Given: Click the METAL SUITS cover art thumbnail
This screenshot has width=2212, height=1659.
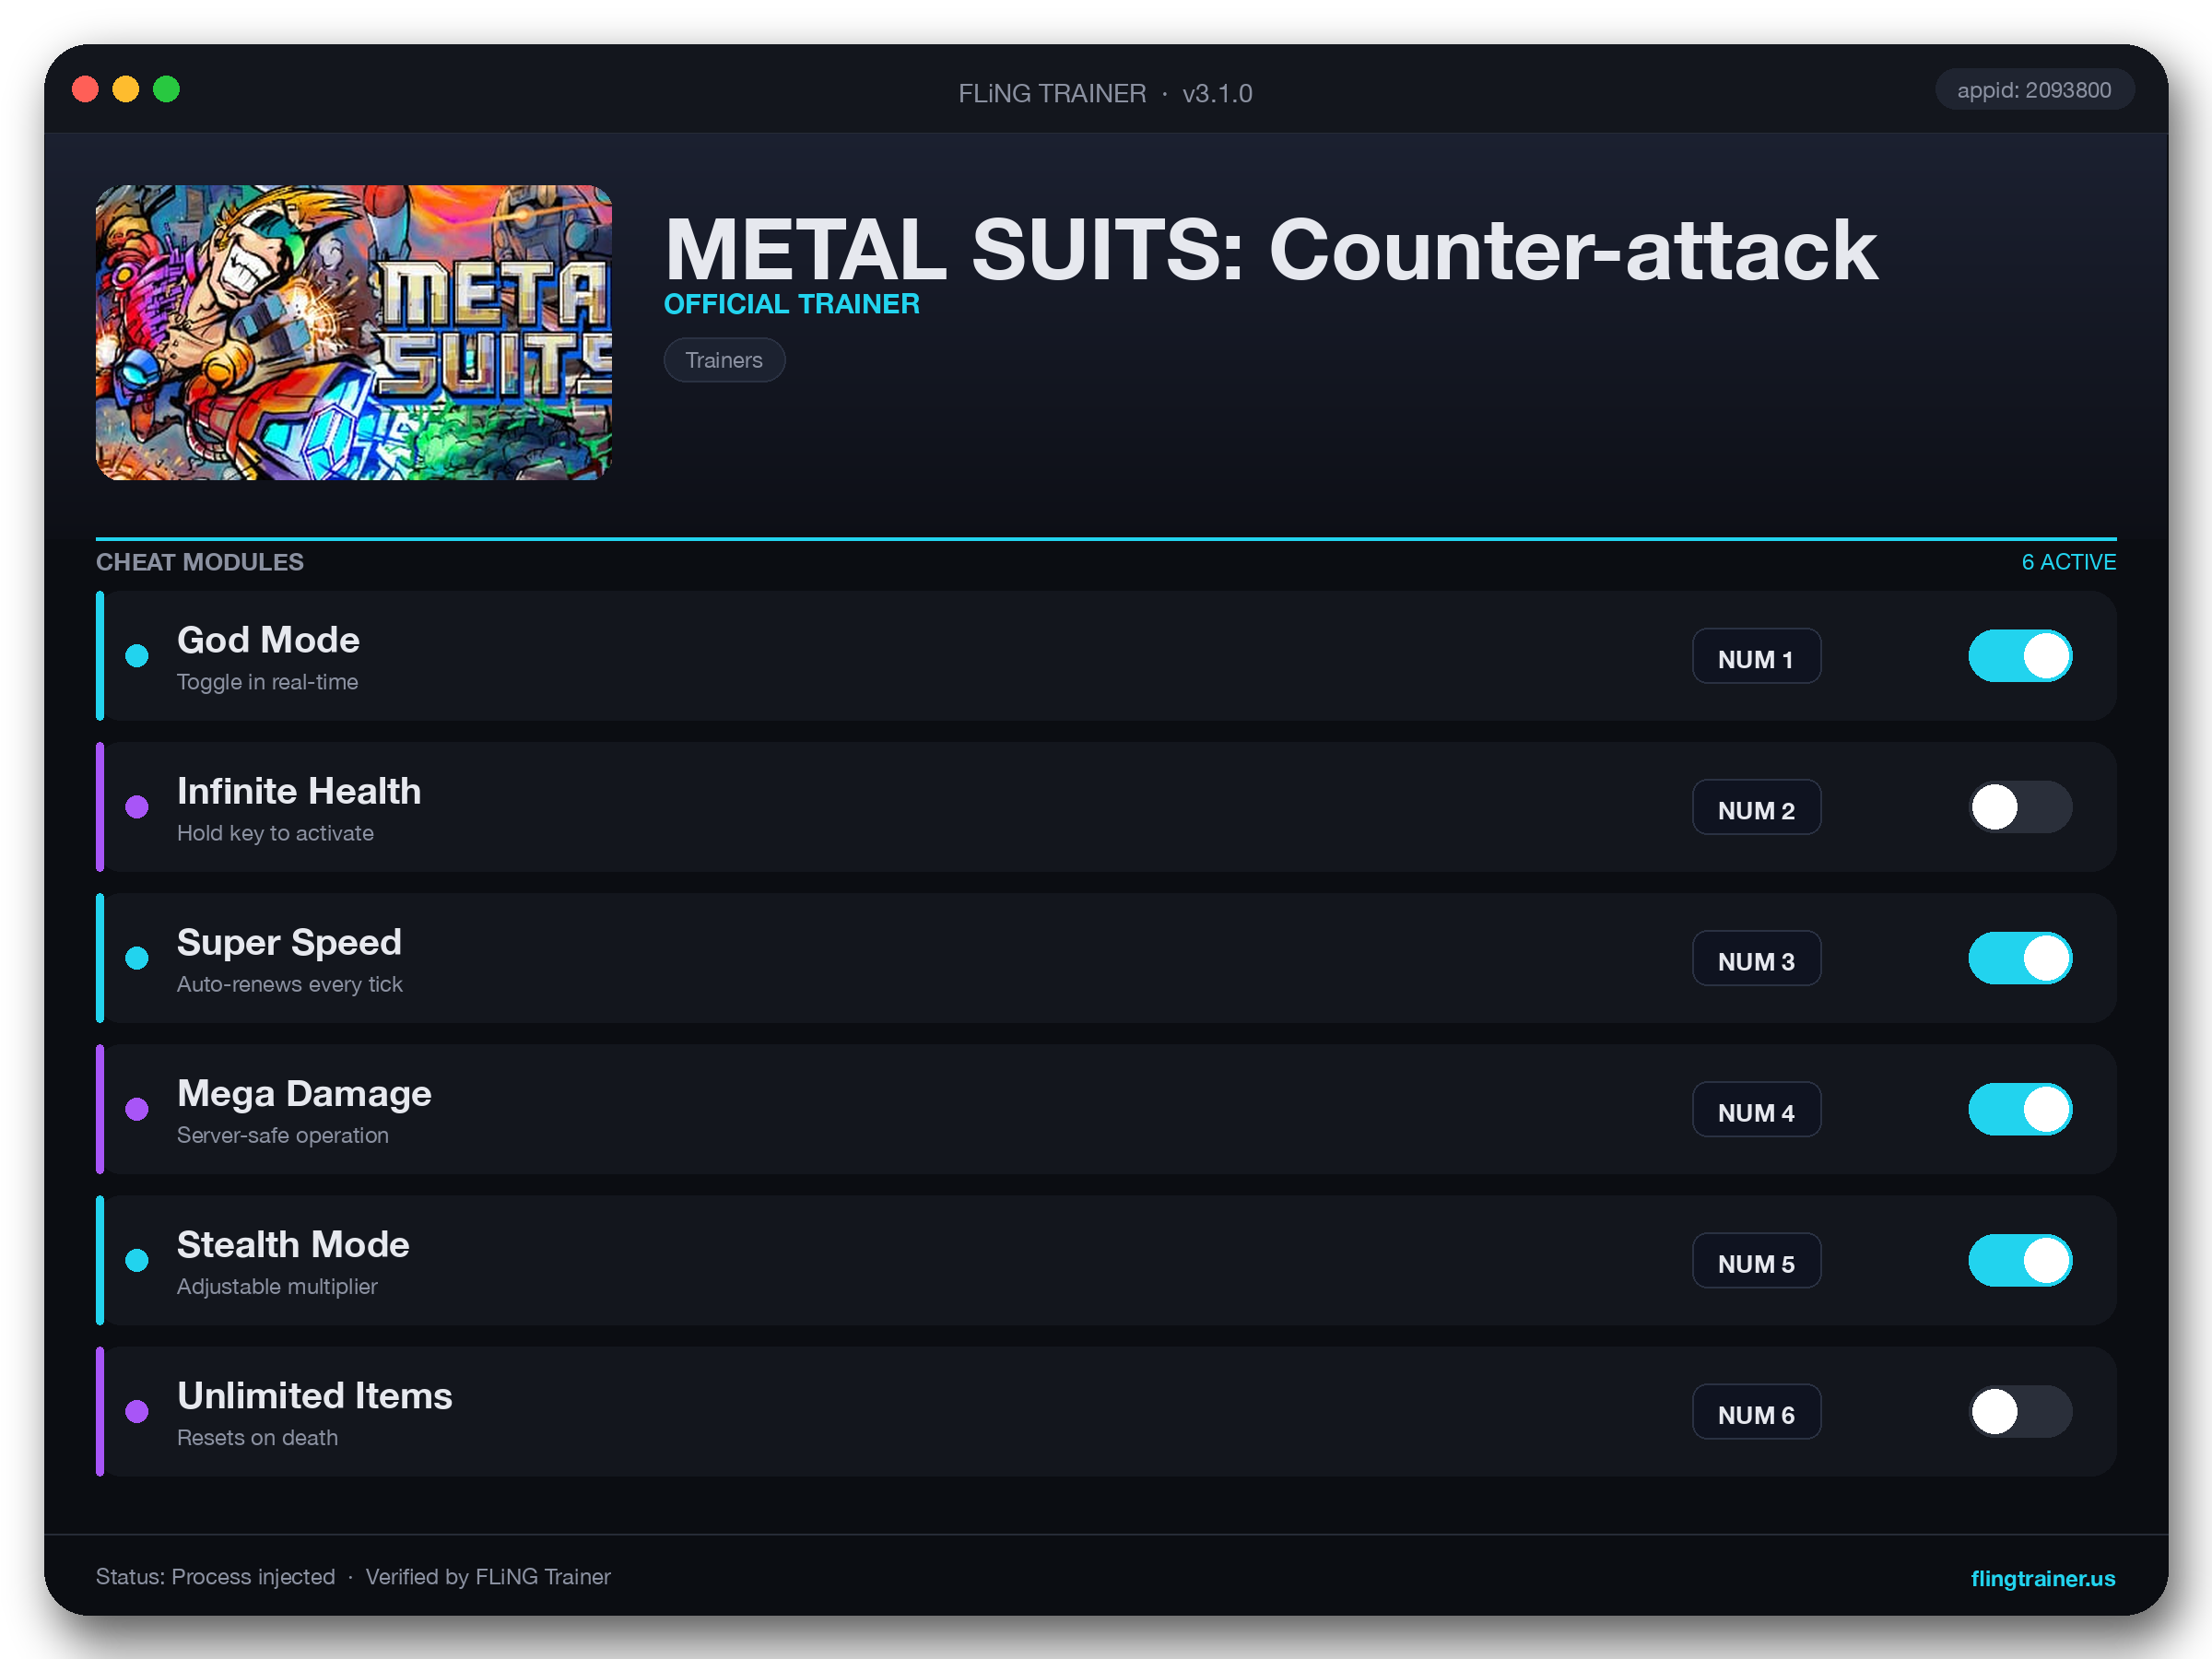Looking at the screenshot, I should [353, 332].
